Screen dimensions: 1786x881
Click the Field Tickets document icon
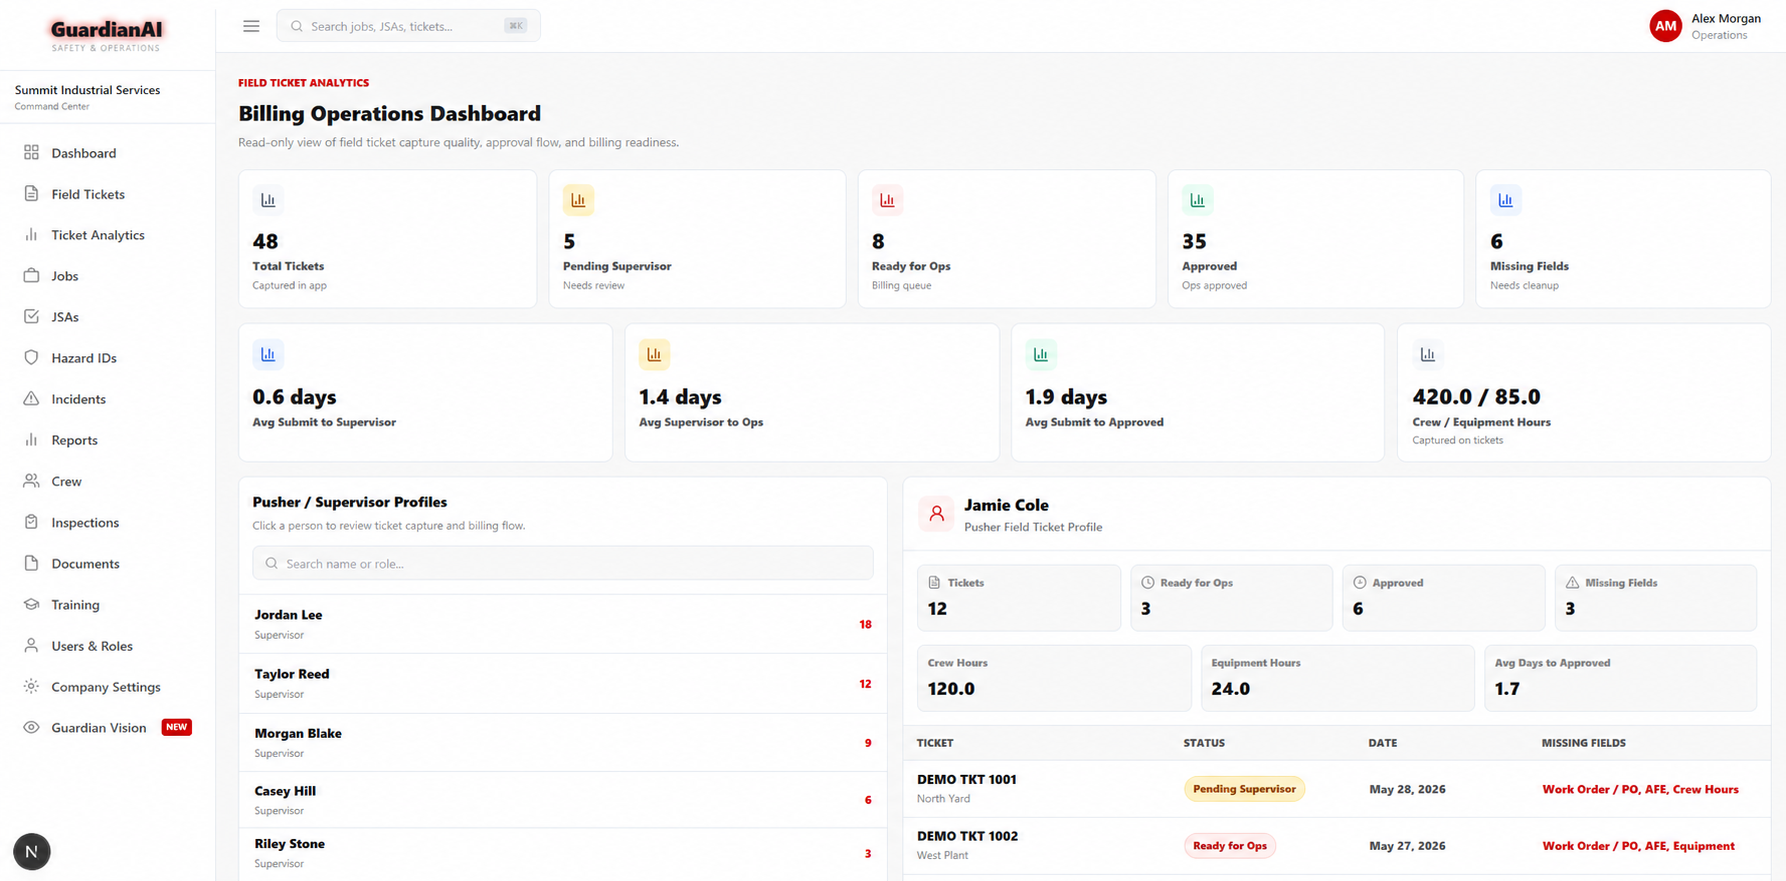31,193
